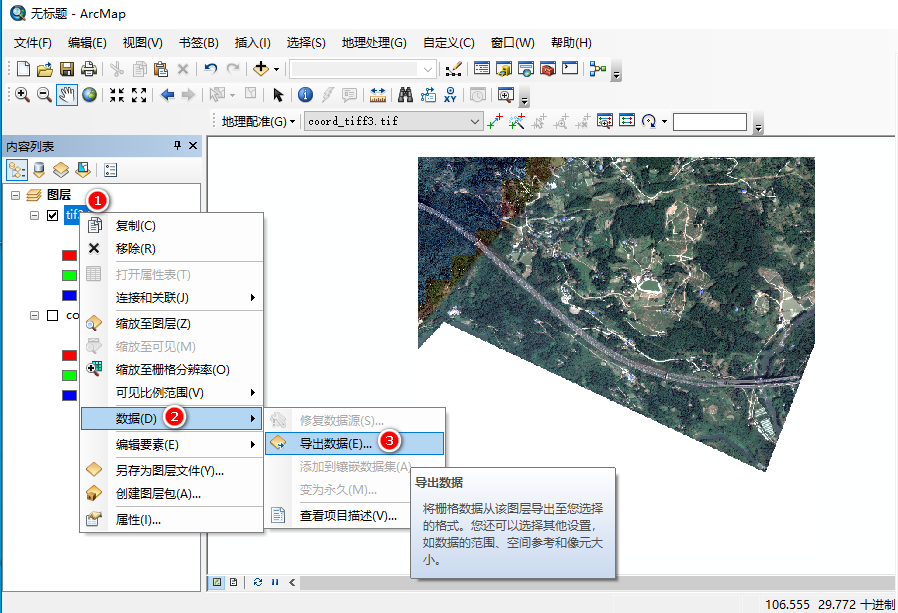Open Find binoculars tool

point(405,95)
